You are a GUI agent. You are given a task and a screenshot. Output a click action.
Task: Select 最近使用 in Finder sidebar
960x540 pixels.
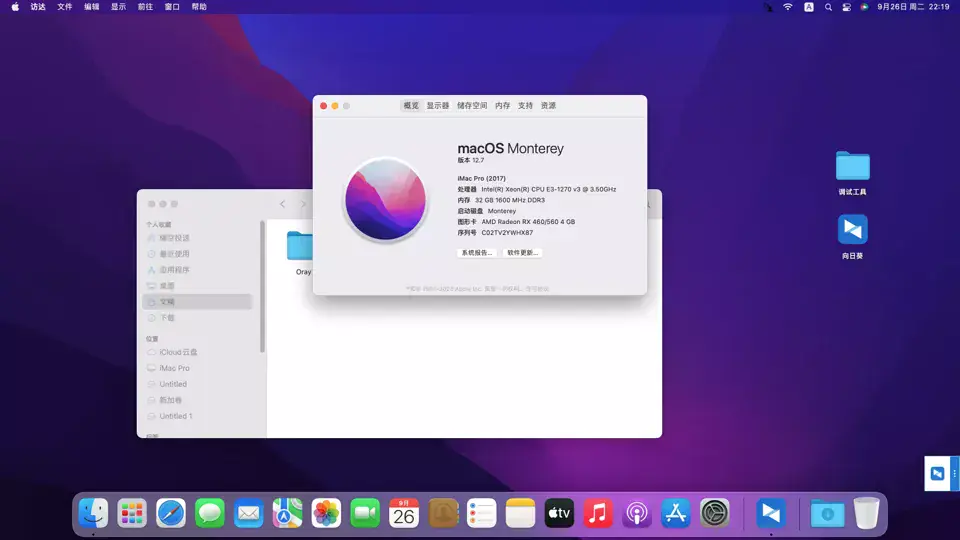point(197,254)
